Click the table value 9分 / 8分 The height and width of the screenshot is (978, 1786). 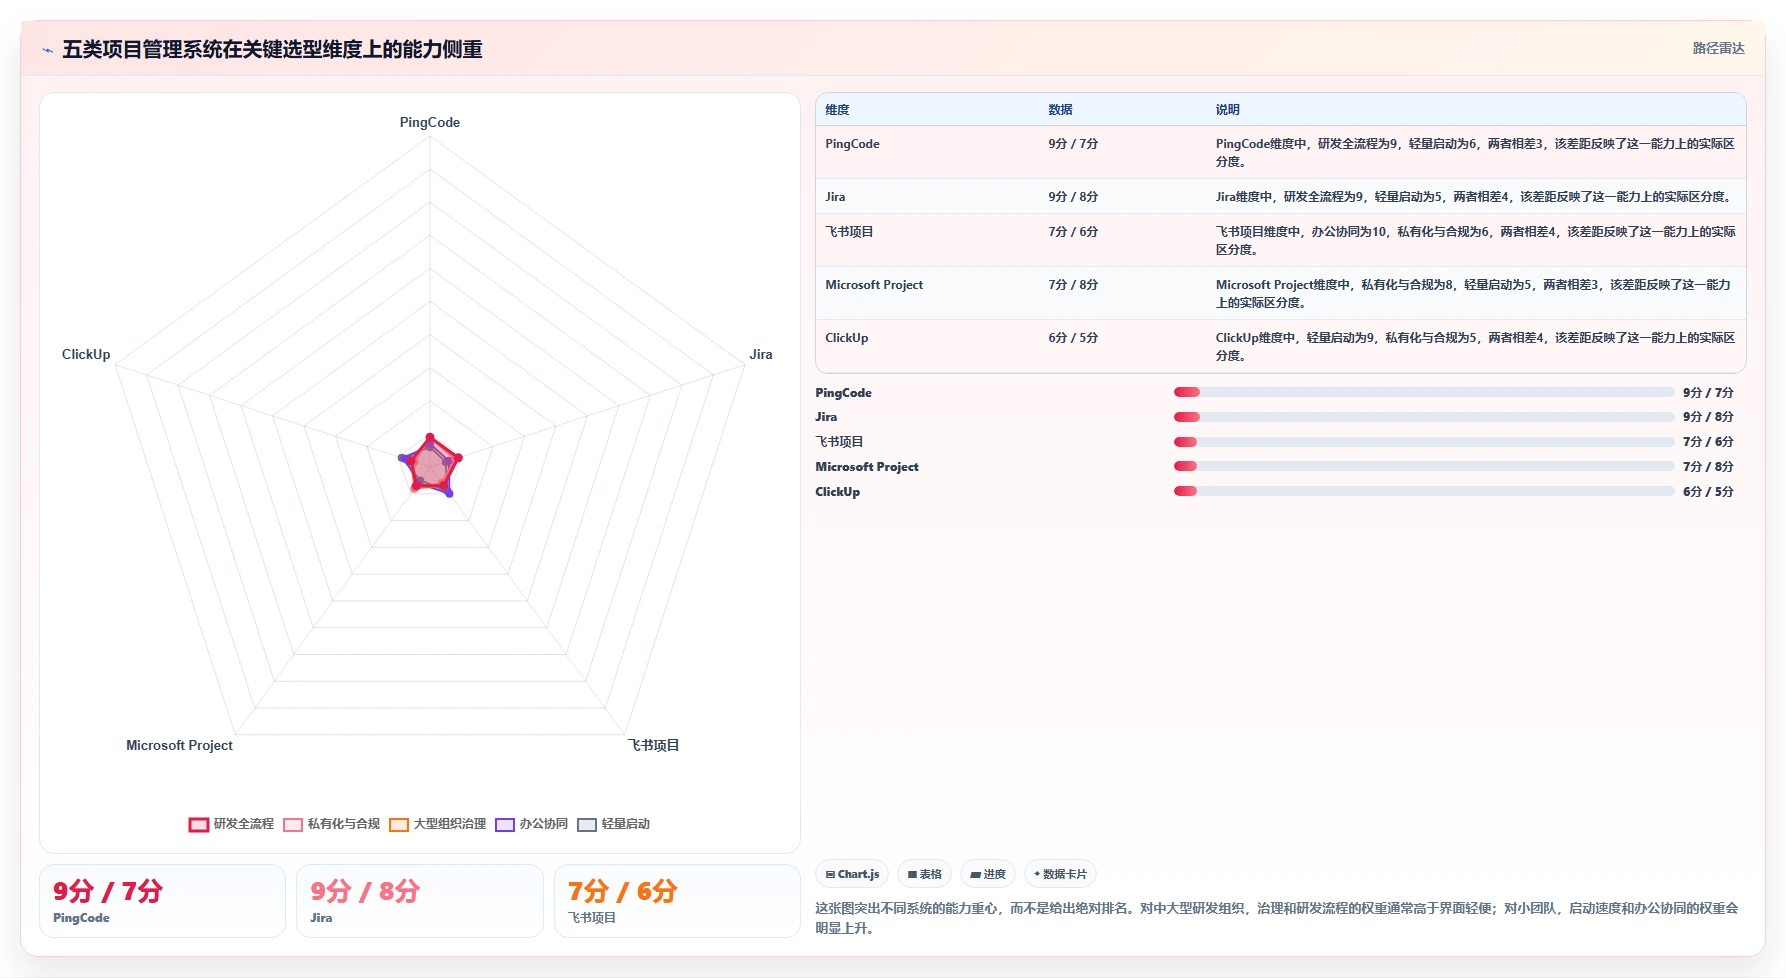tap(1073, 197)
